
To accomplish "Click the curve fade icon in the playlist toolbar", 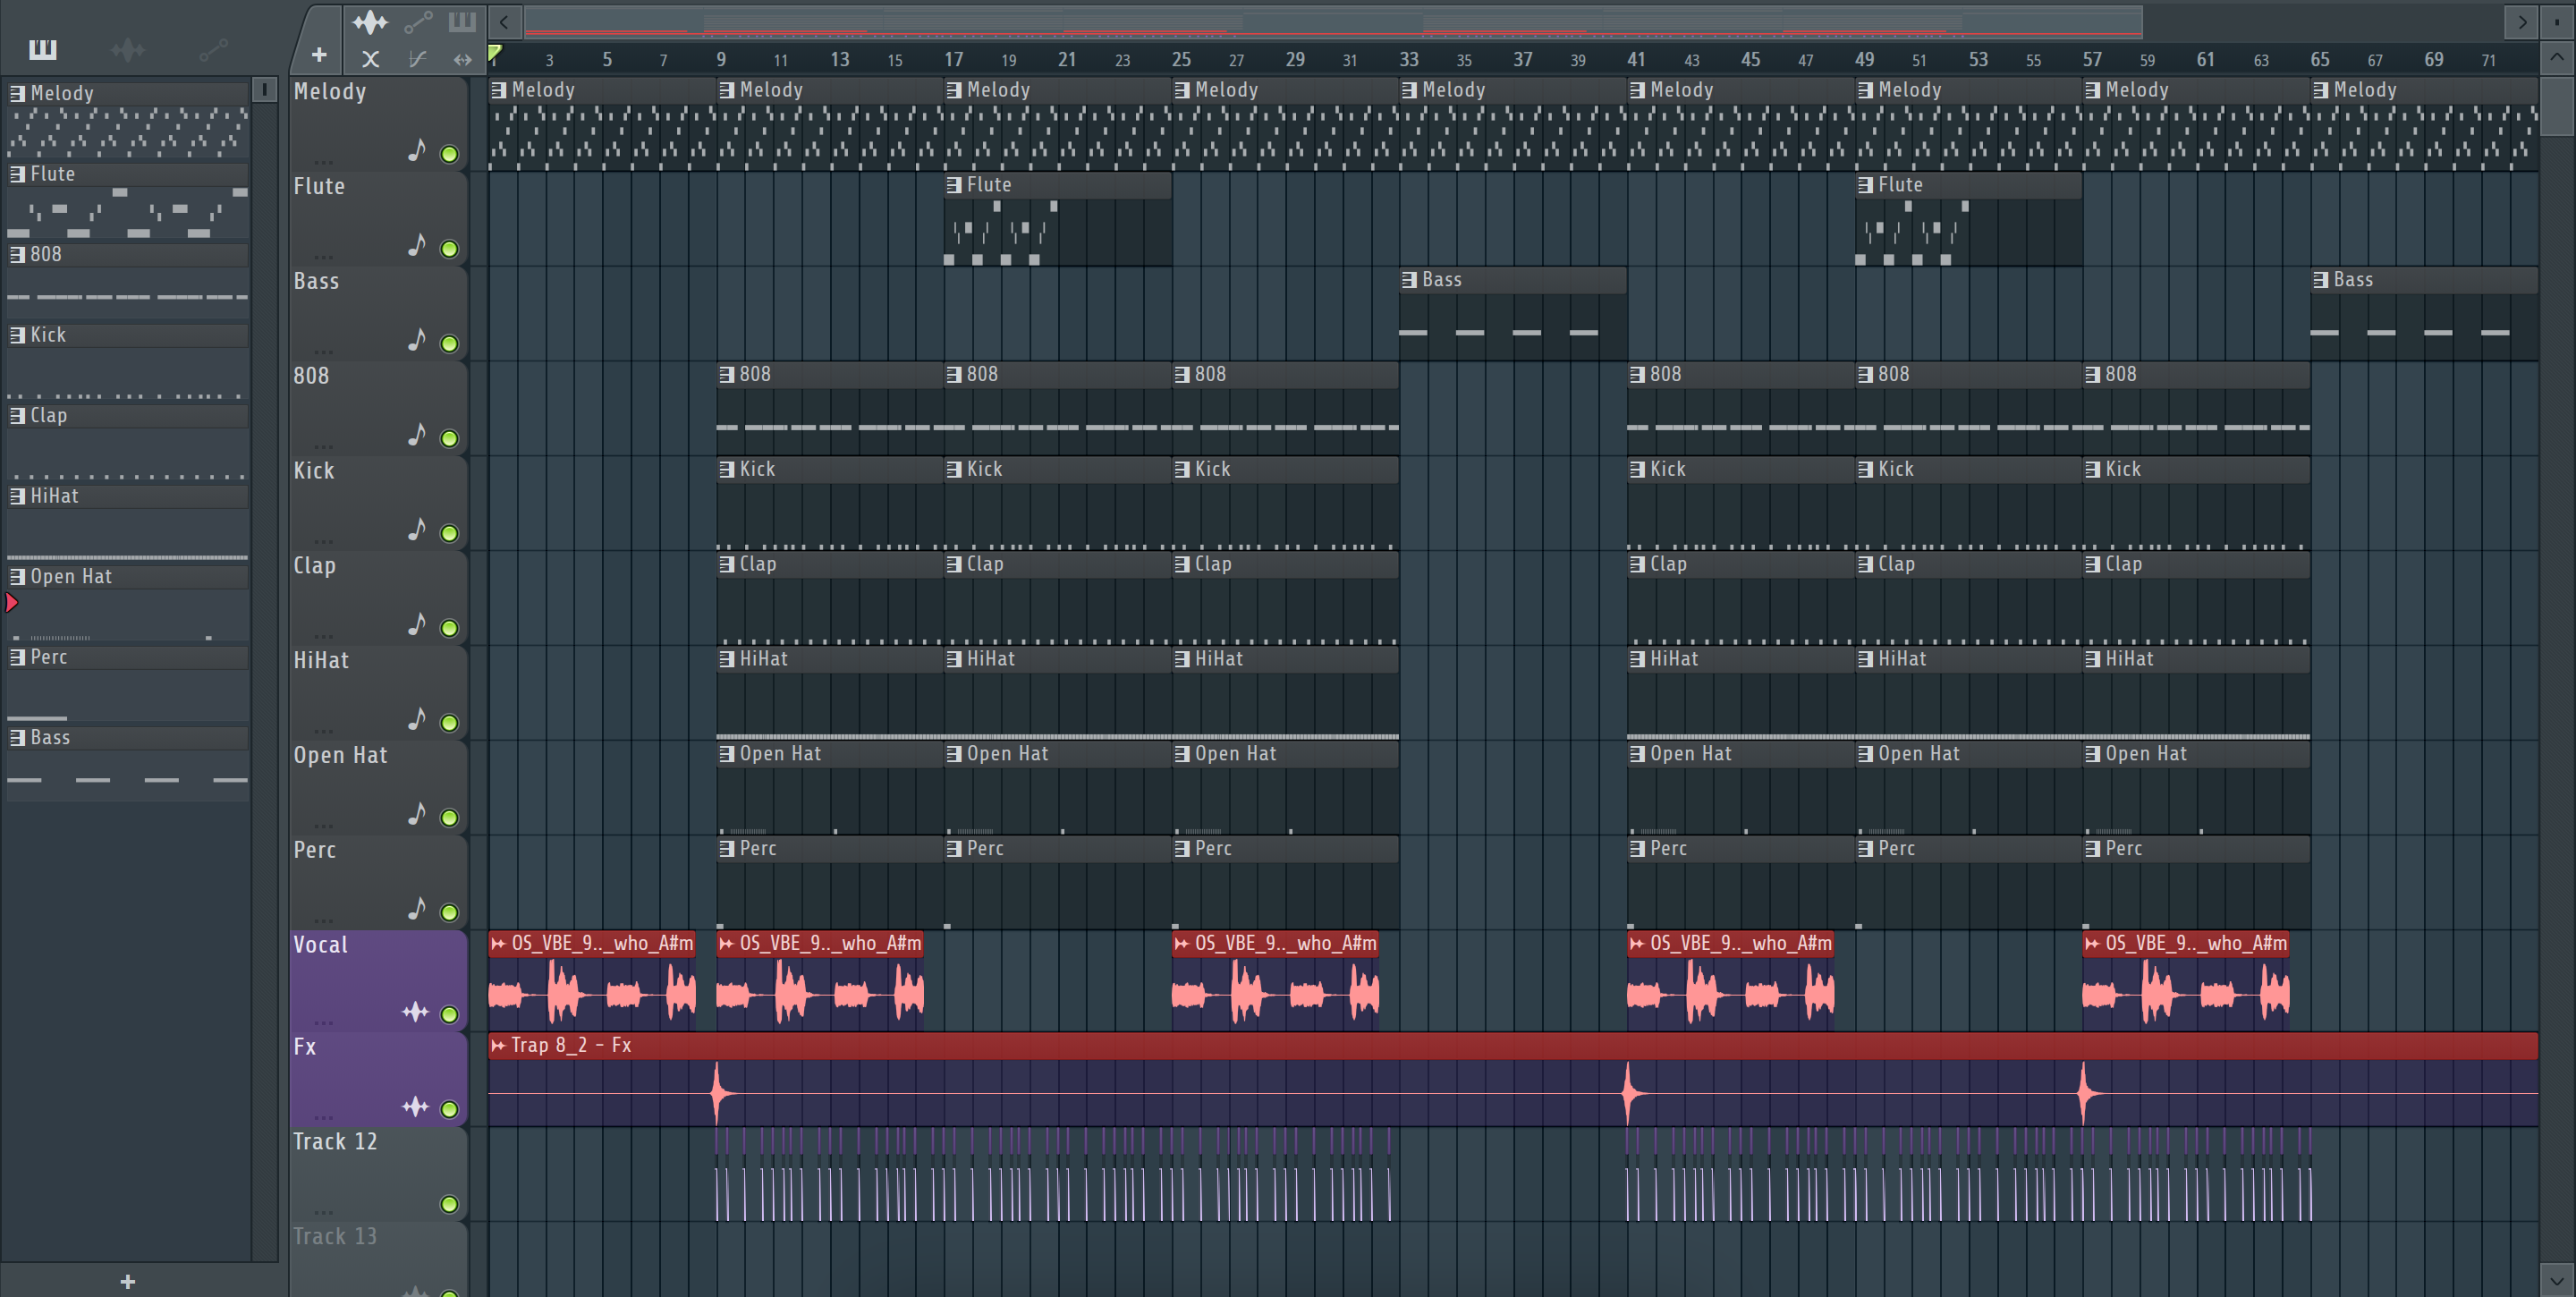I will coord(418,59).
